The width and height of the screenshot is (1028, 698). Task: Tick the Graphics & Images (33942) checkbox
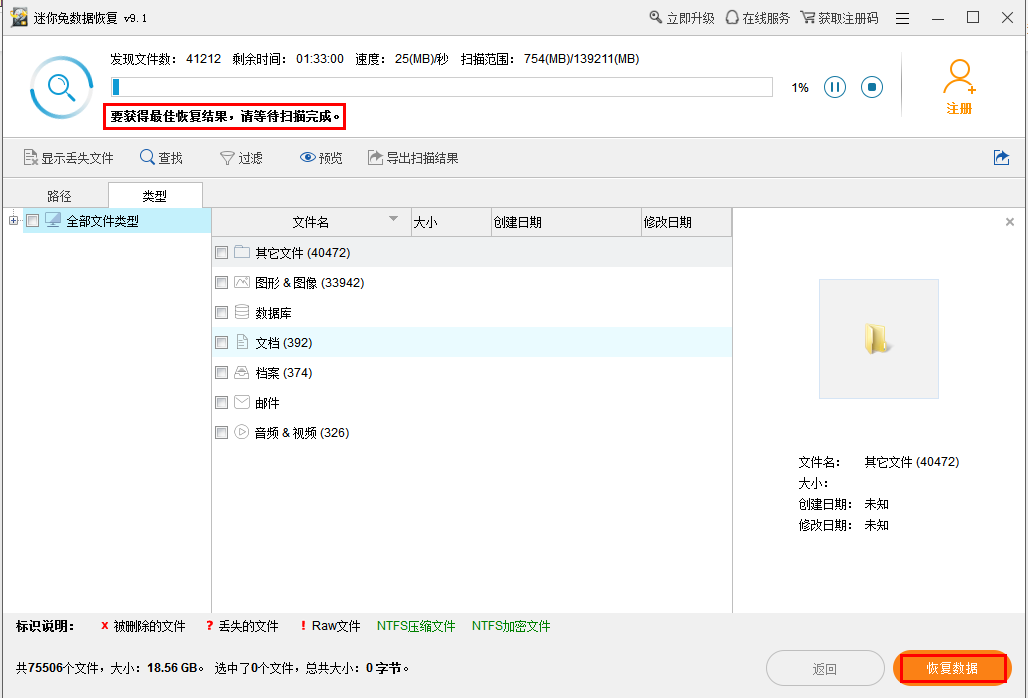(222, 282)
